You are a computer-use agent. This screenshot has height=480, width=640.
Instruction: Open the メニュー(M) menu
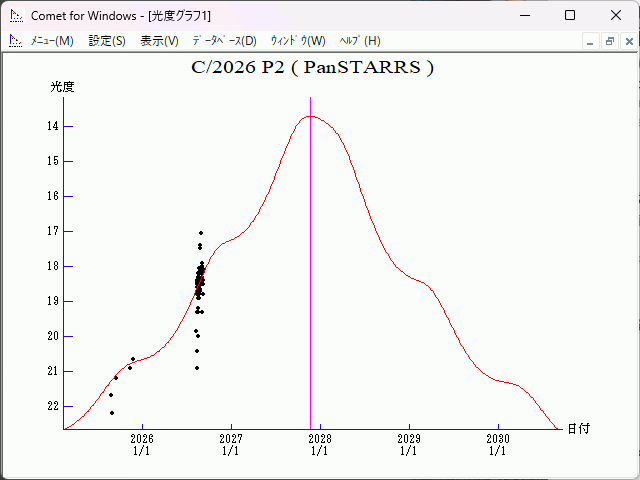[x=52, y=41]
